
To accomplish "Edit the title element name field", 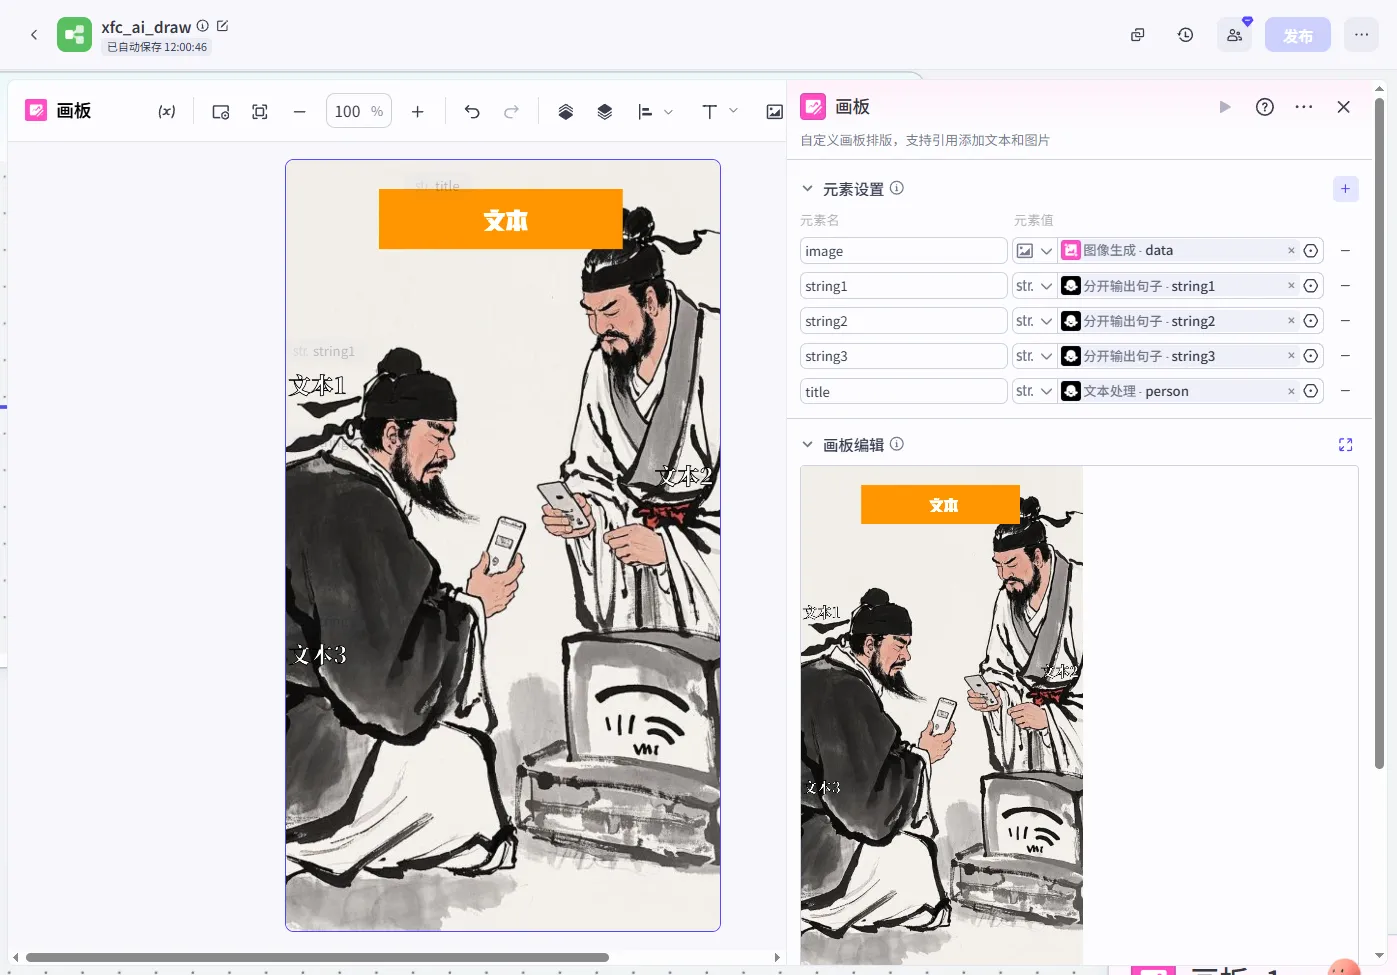I will 904,392.
